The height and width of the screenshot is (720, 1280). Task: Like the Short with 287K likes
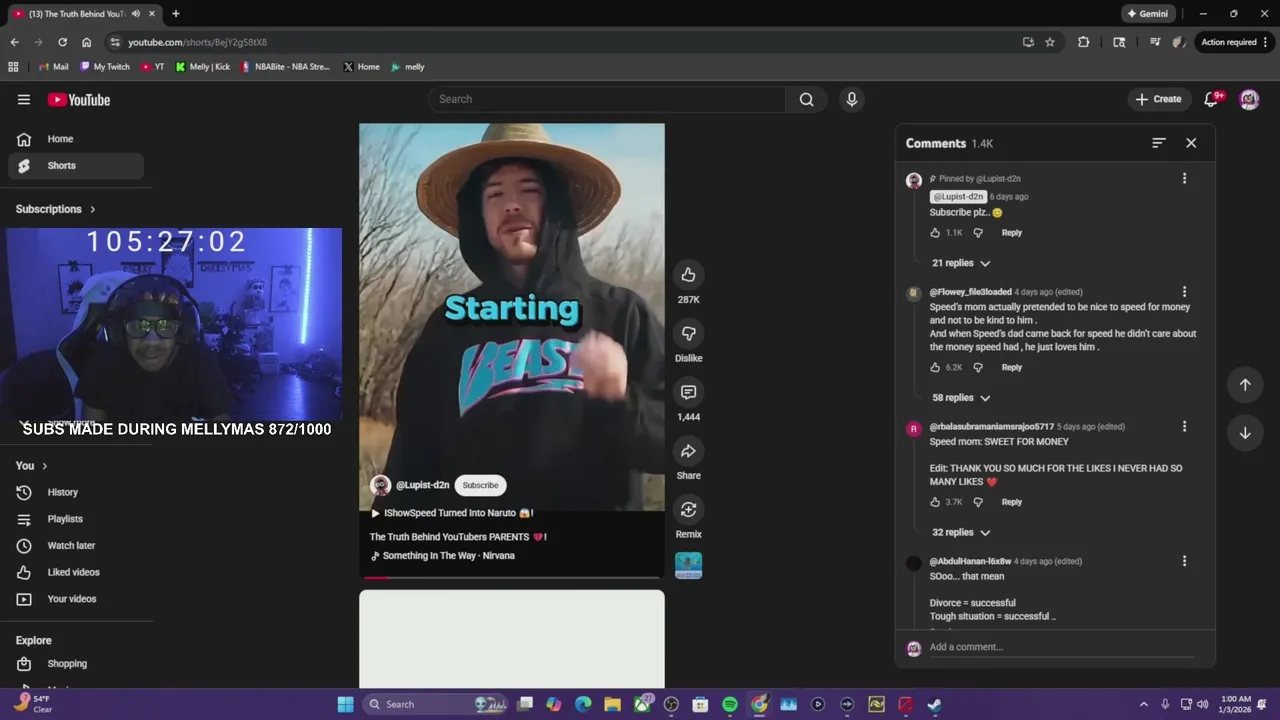[x=688, y=275]
